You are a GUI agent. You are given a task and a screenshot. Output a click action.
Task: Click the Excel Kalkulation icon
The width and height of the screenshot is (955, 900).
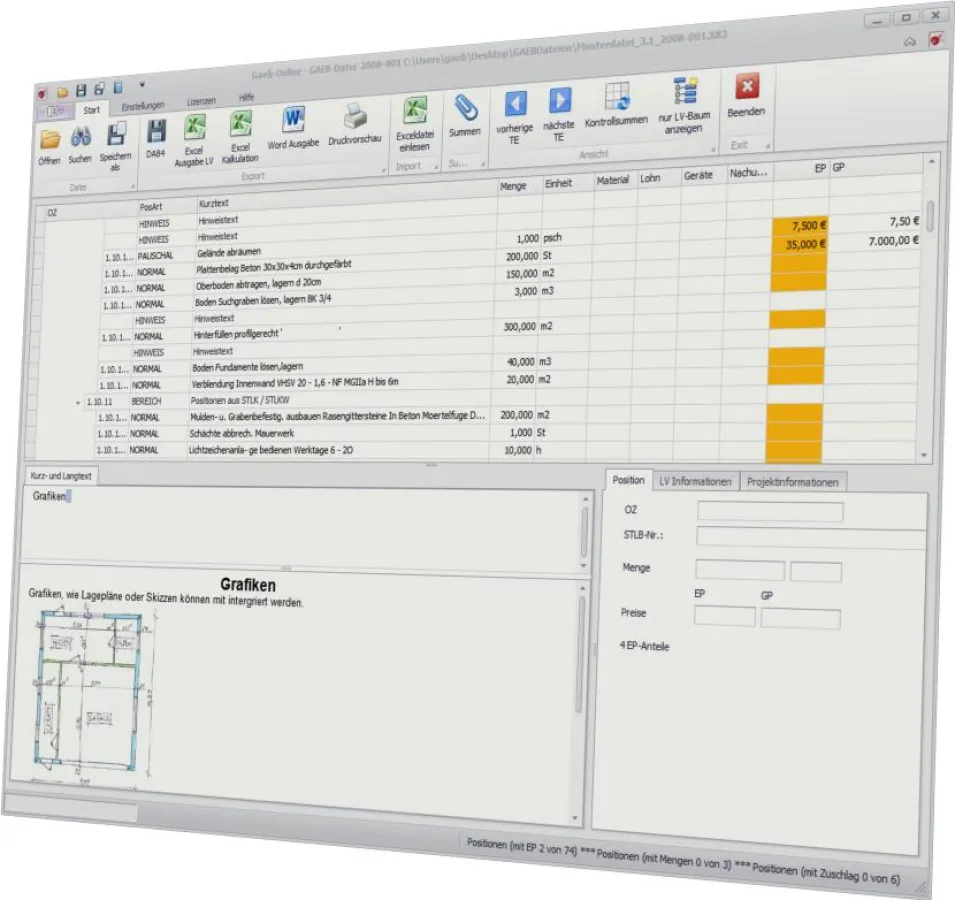click(x=240, y=124)
